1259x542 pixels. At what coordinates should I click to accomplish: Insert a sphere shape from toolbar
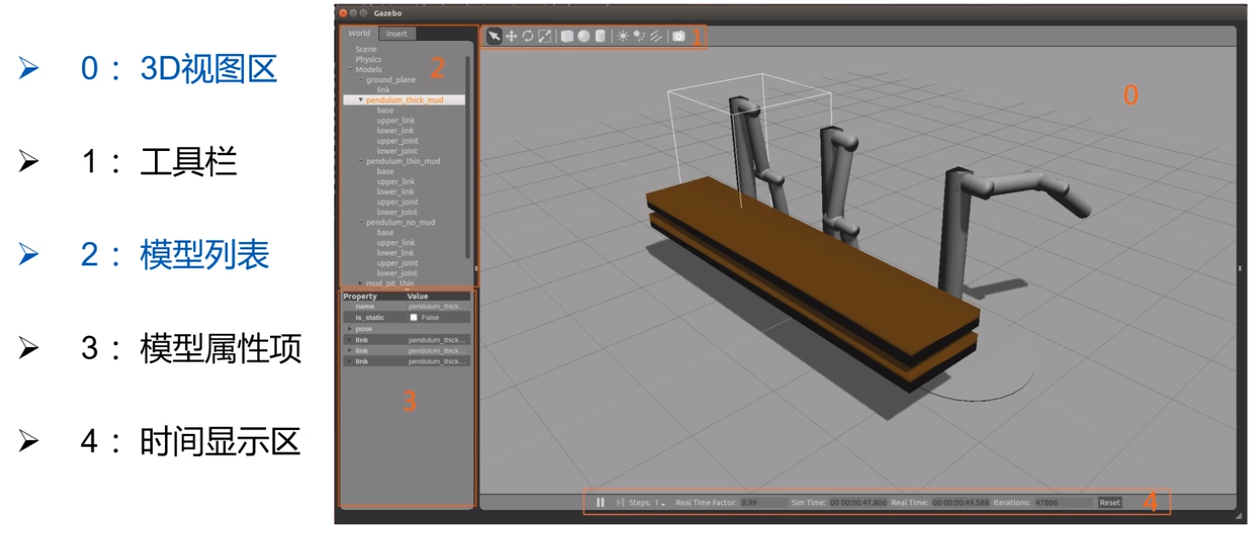(583, 36)
